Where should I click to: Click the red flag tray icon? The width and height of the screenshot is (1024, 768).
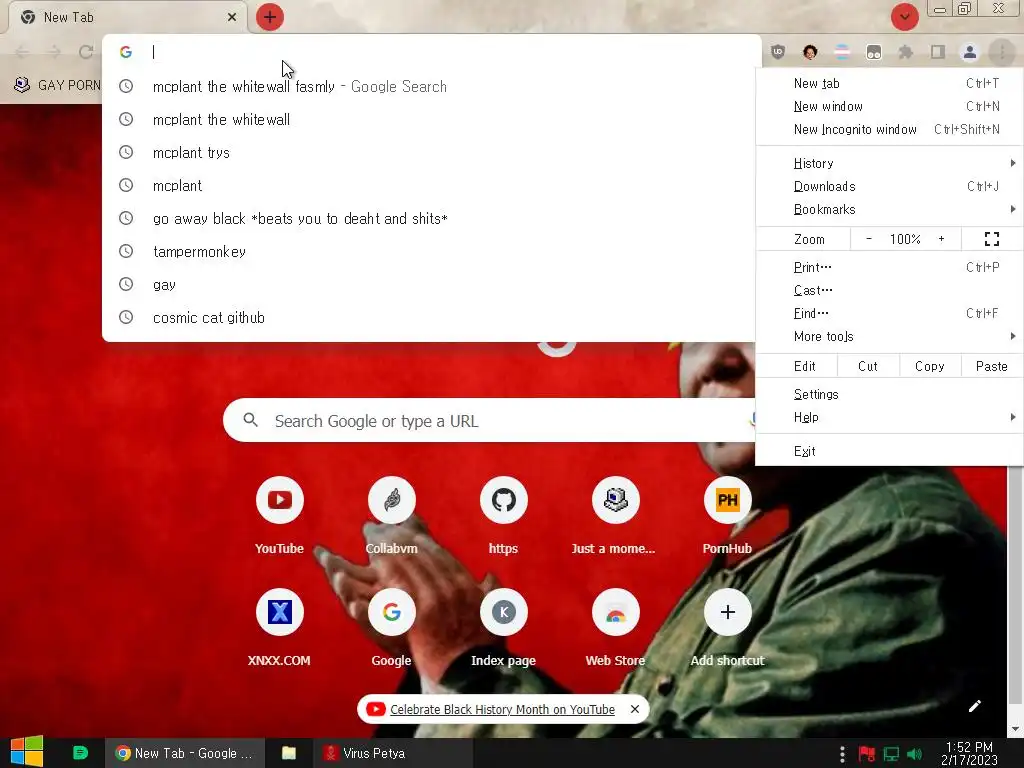click(x=867, y=754)
